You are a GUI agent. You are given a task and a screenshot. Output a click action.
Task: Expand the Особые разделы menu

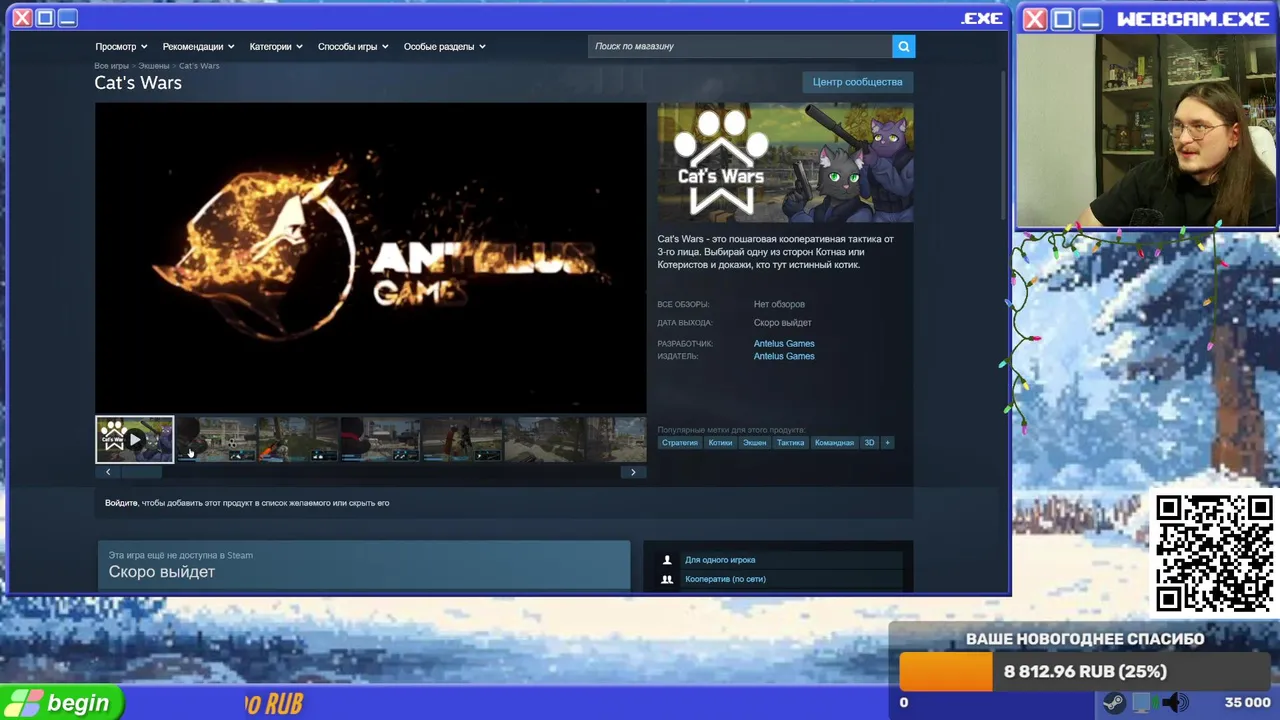point(444,46)
